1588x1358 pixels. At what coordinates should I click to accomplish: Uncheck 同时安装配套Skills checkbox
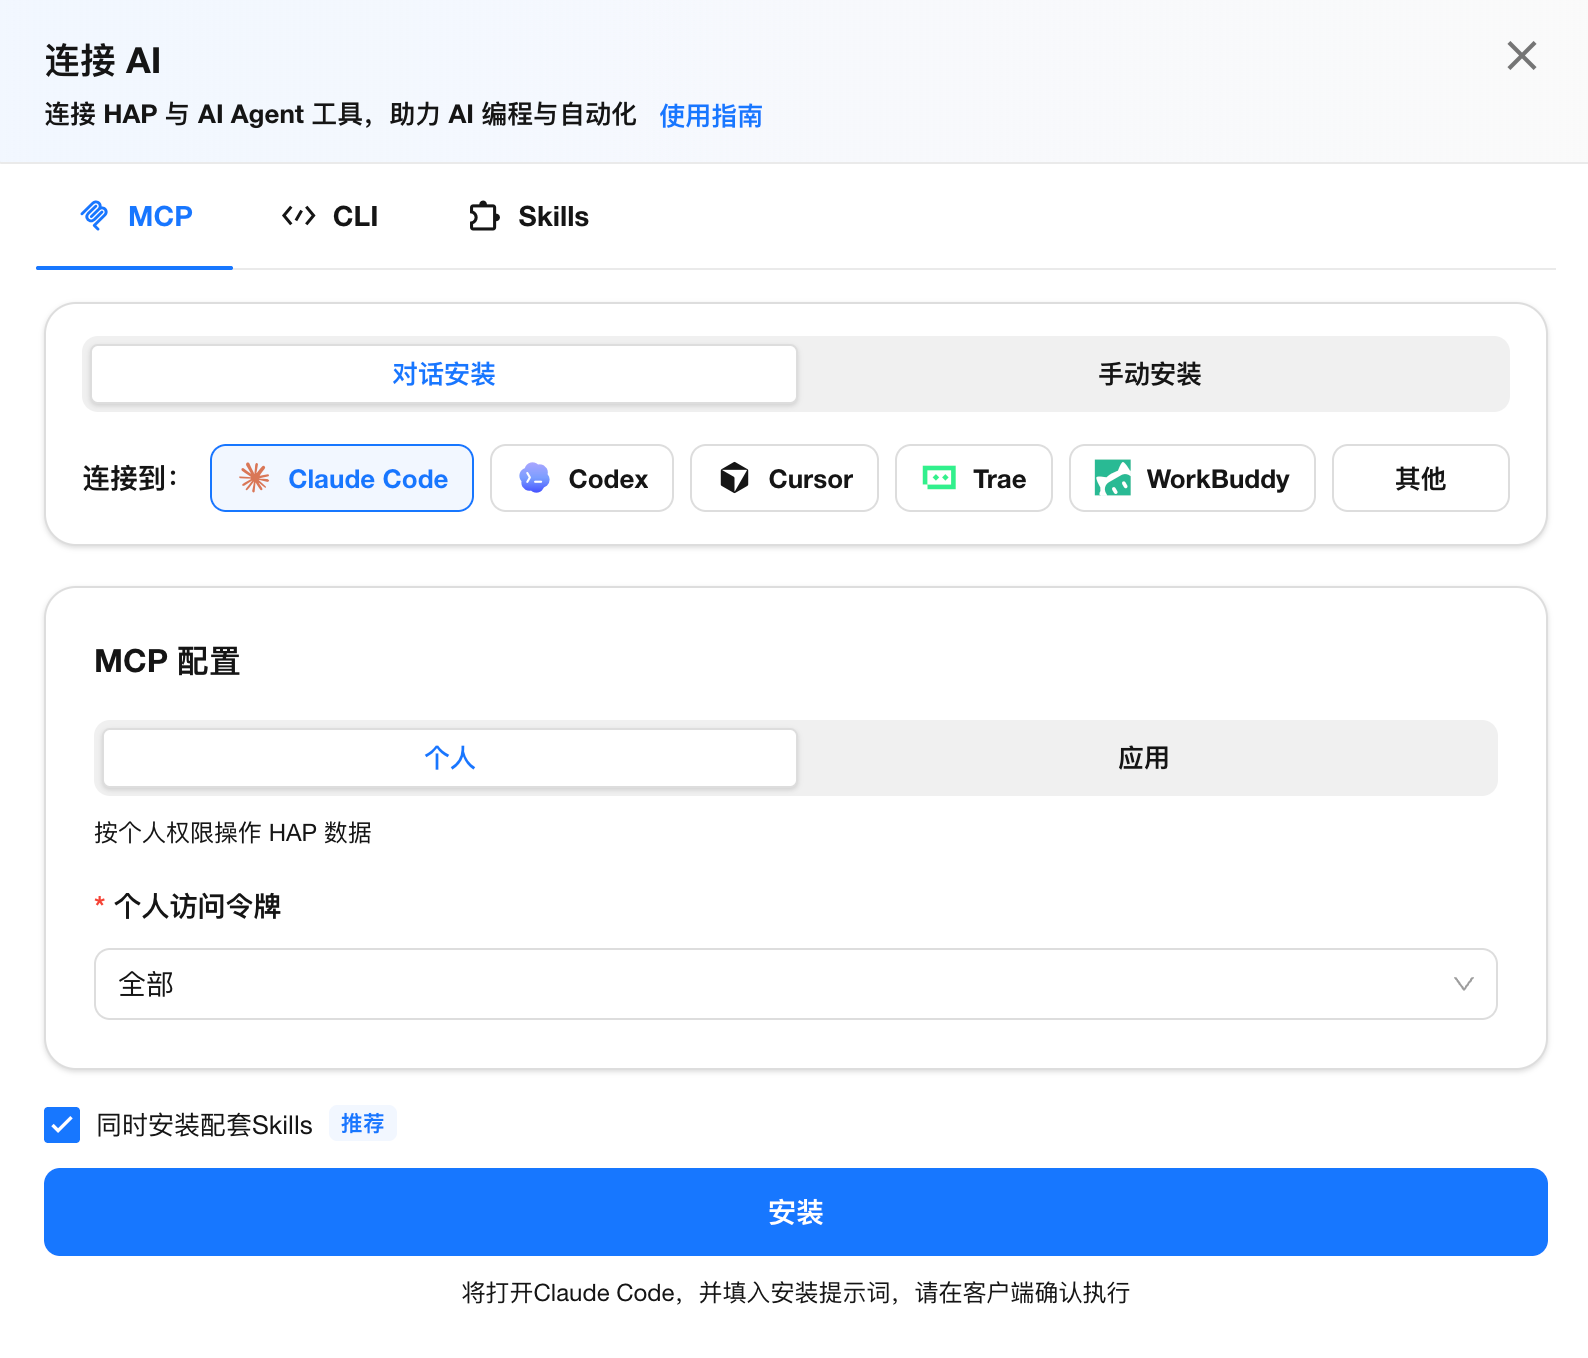pos(62,1125)
